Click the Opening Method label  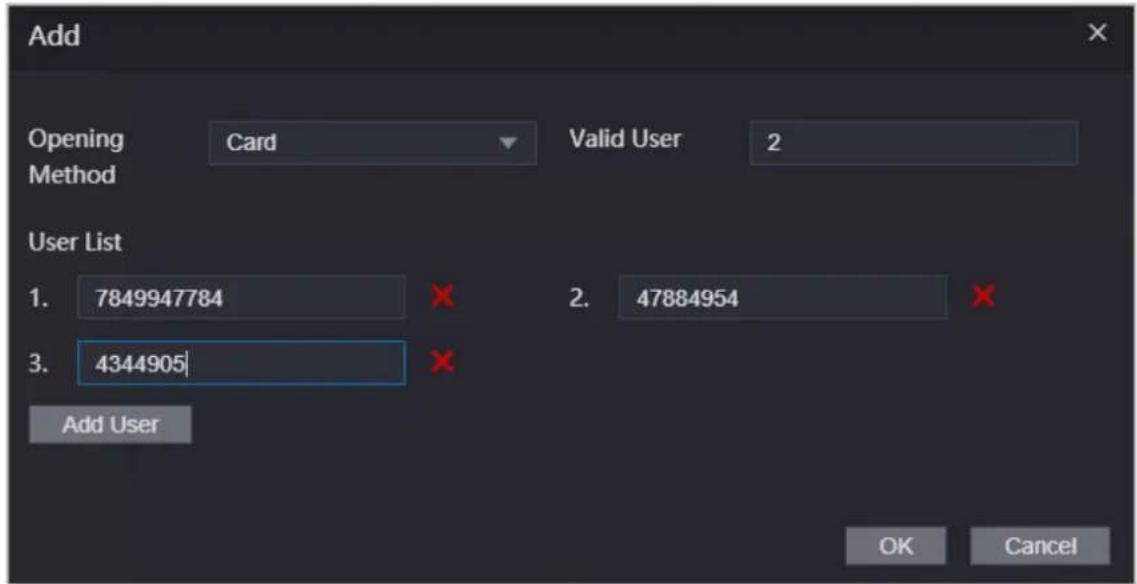[x=75, y=157]
